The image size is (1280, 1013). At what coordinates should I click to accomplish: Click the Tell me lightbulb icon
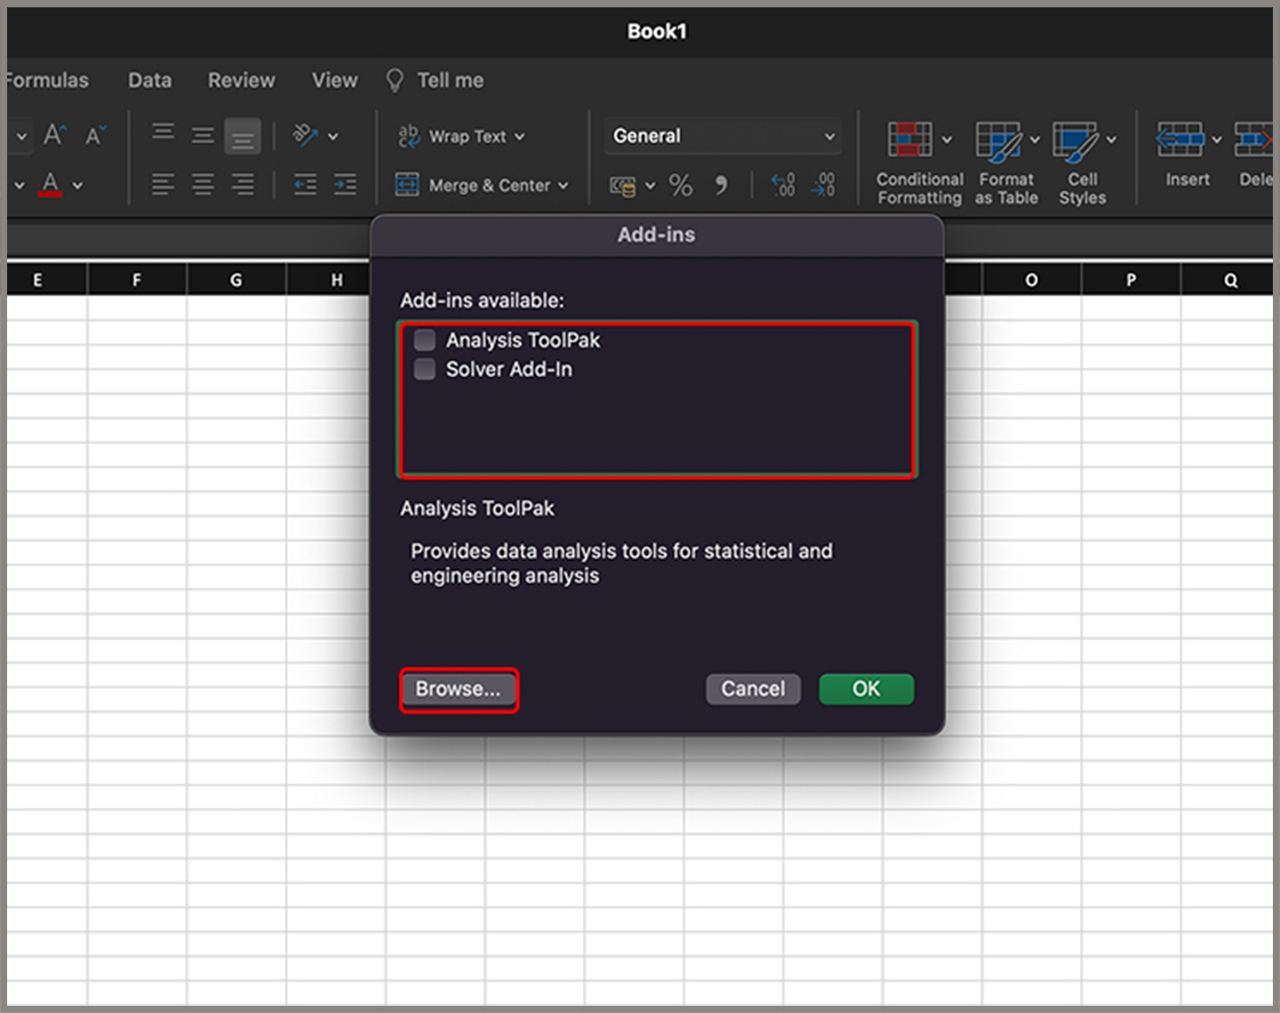pos(395,80)
